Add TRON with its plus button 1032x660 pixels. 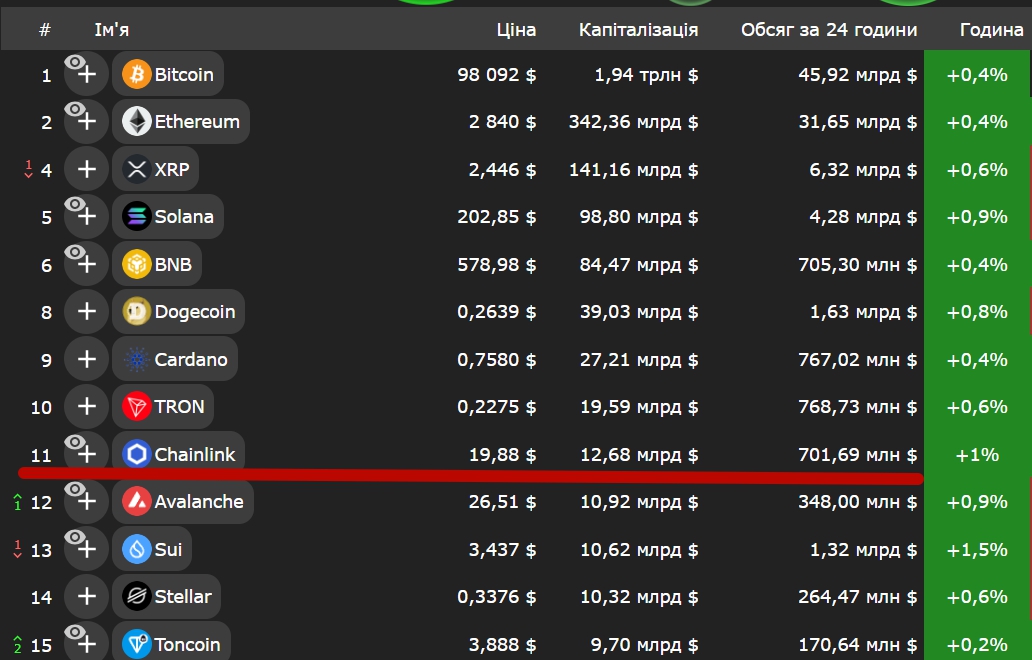point(86,406)
